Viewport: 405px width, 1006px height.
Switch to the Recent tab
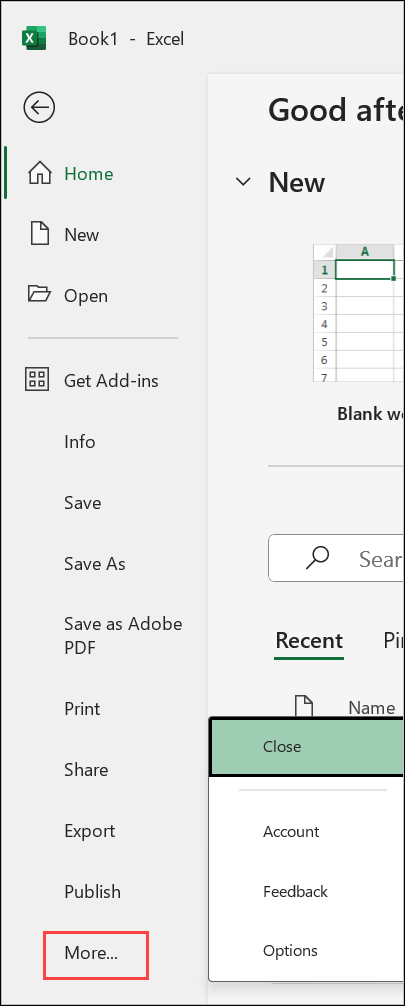pos(309,640)
